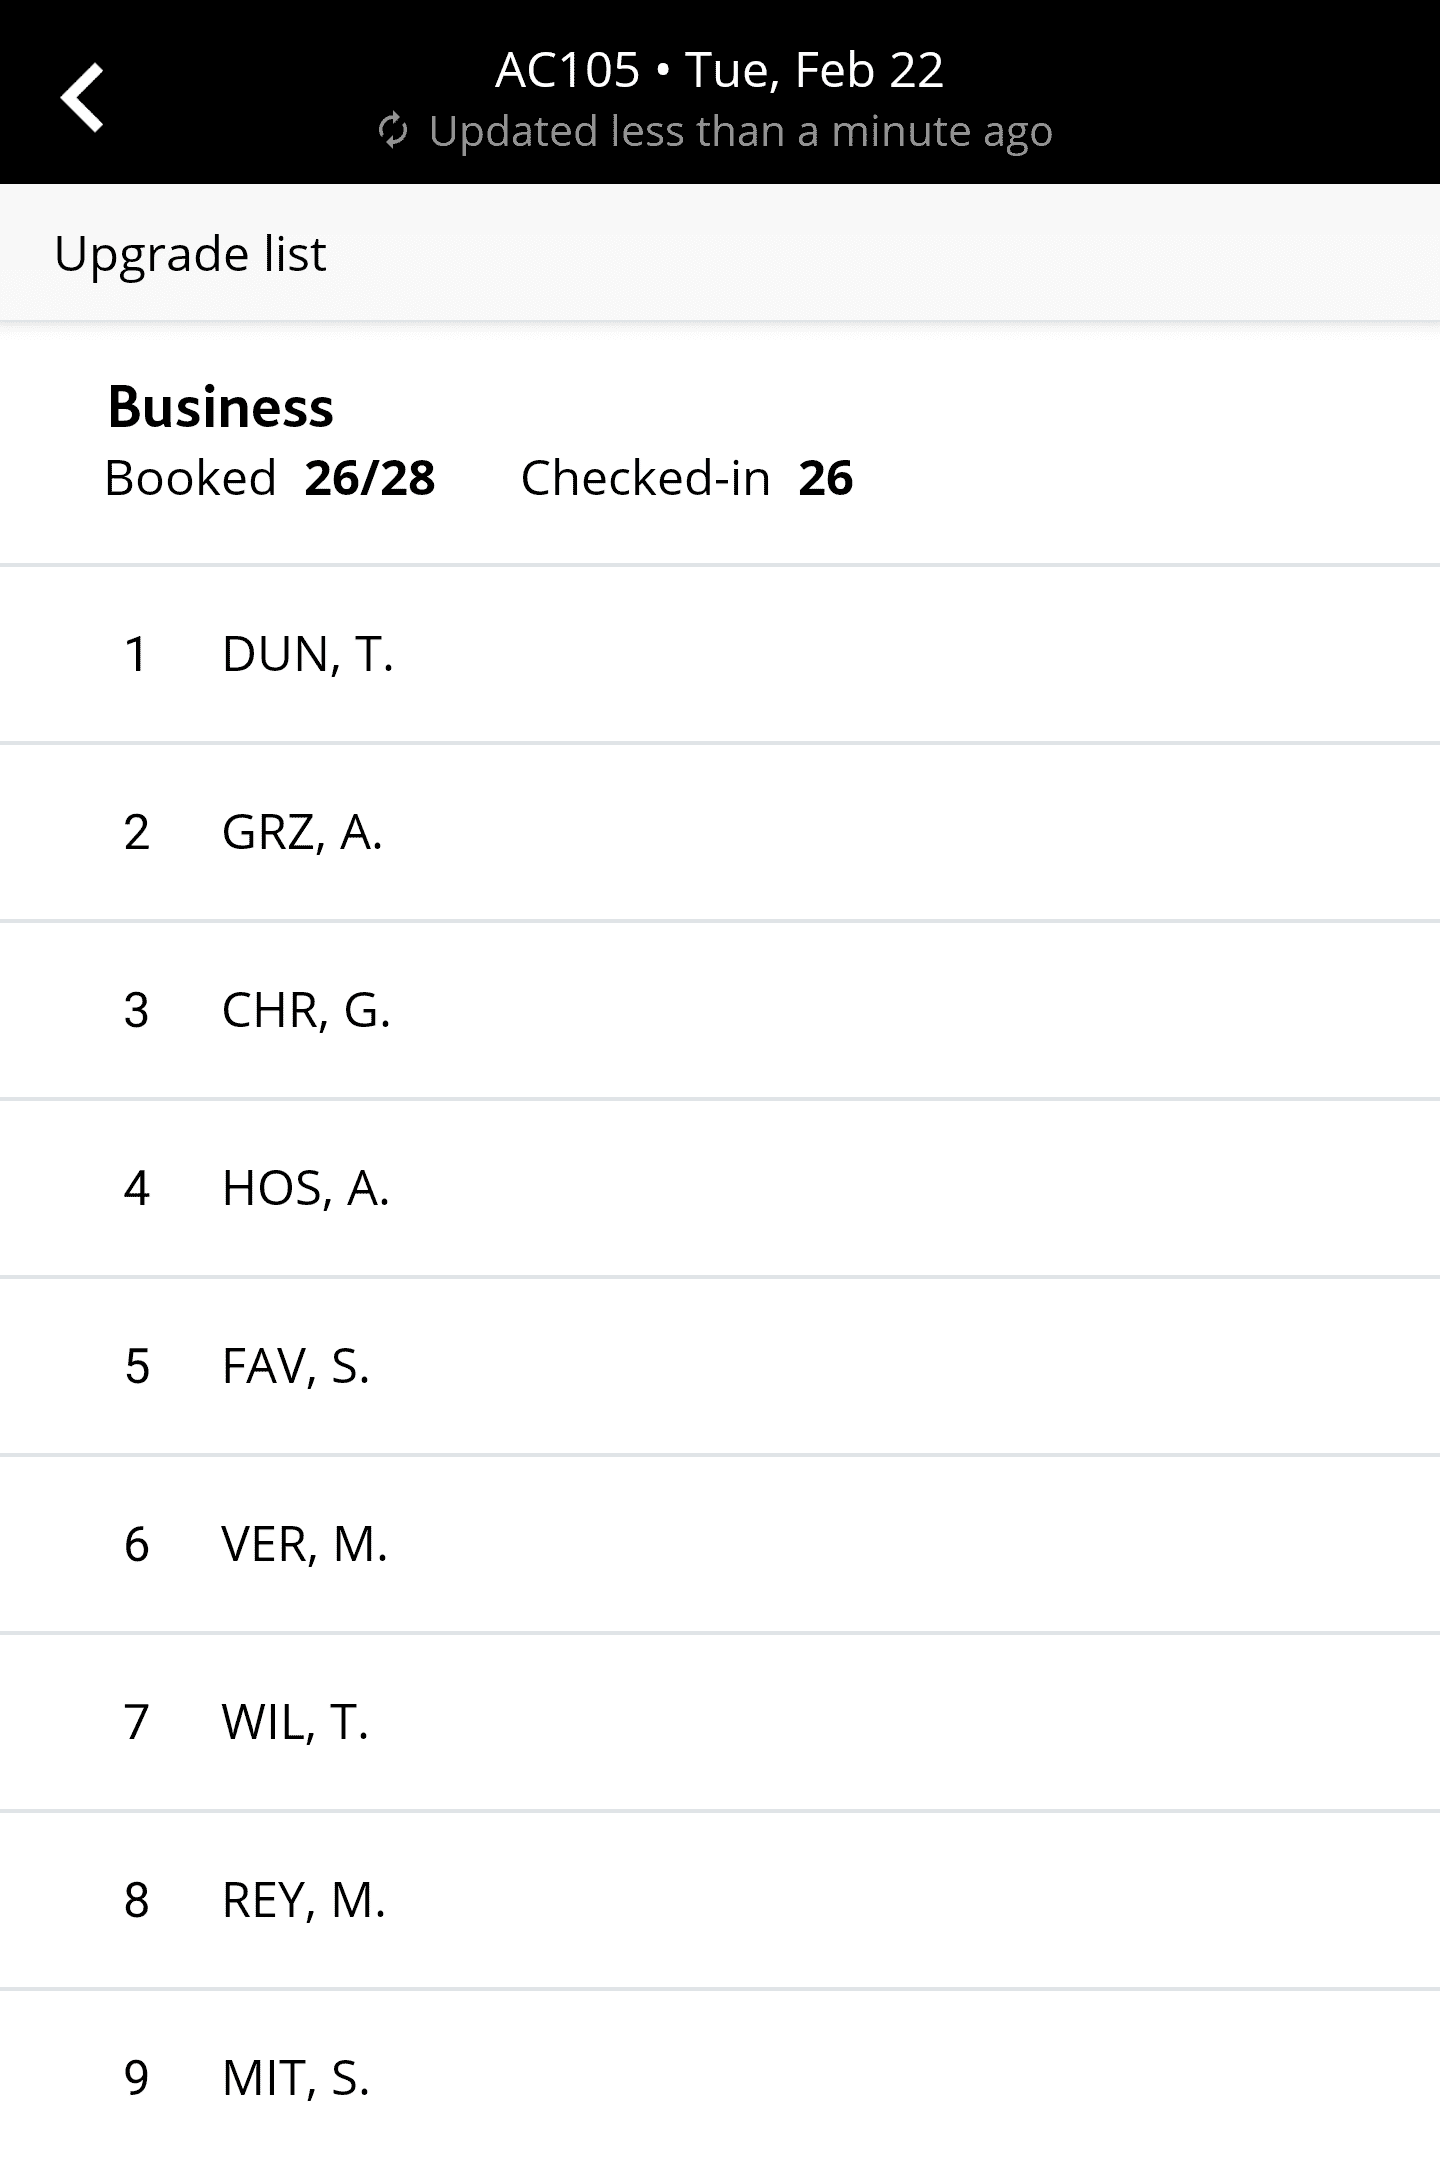Tap 'Updated less than a minute ago' text
Screen dimensions: 1440x2160
coord(740,132)
